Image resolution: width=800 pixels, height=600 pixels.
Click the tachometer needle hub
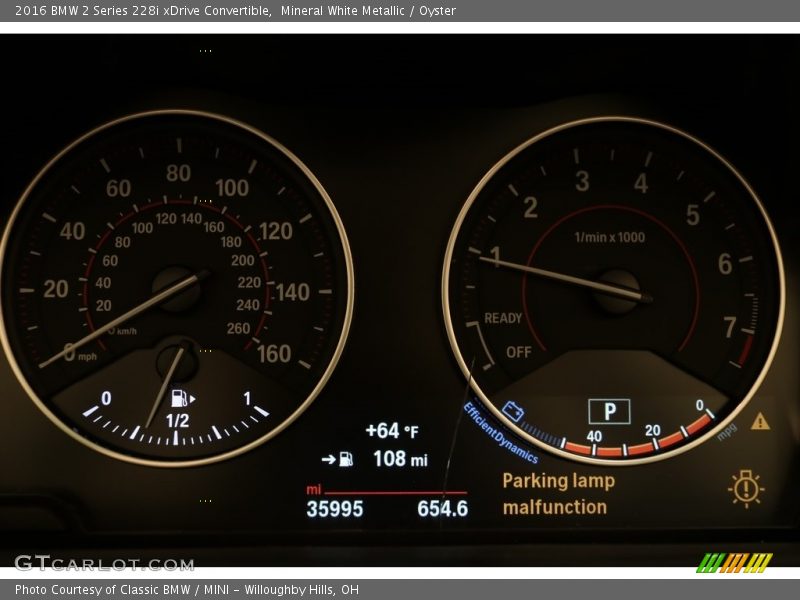pos(617,291)
